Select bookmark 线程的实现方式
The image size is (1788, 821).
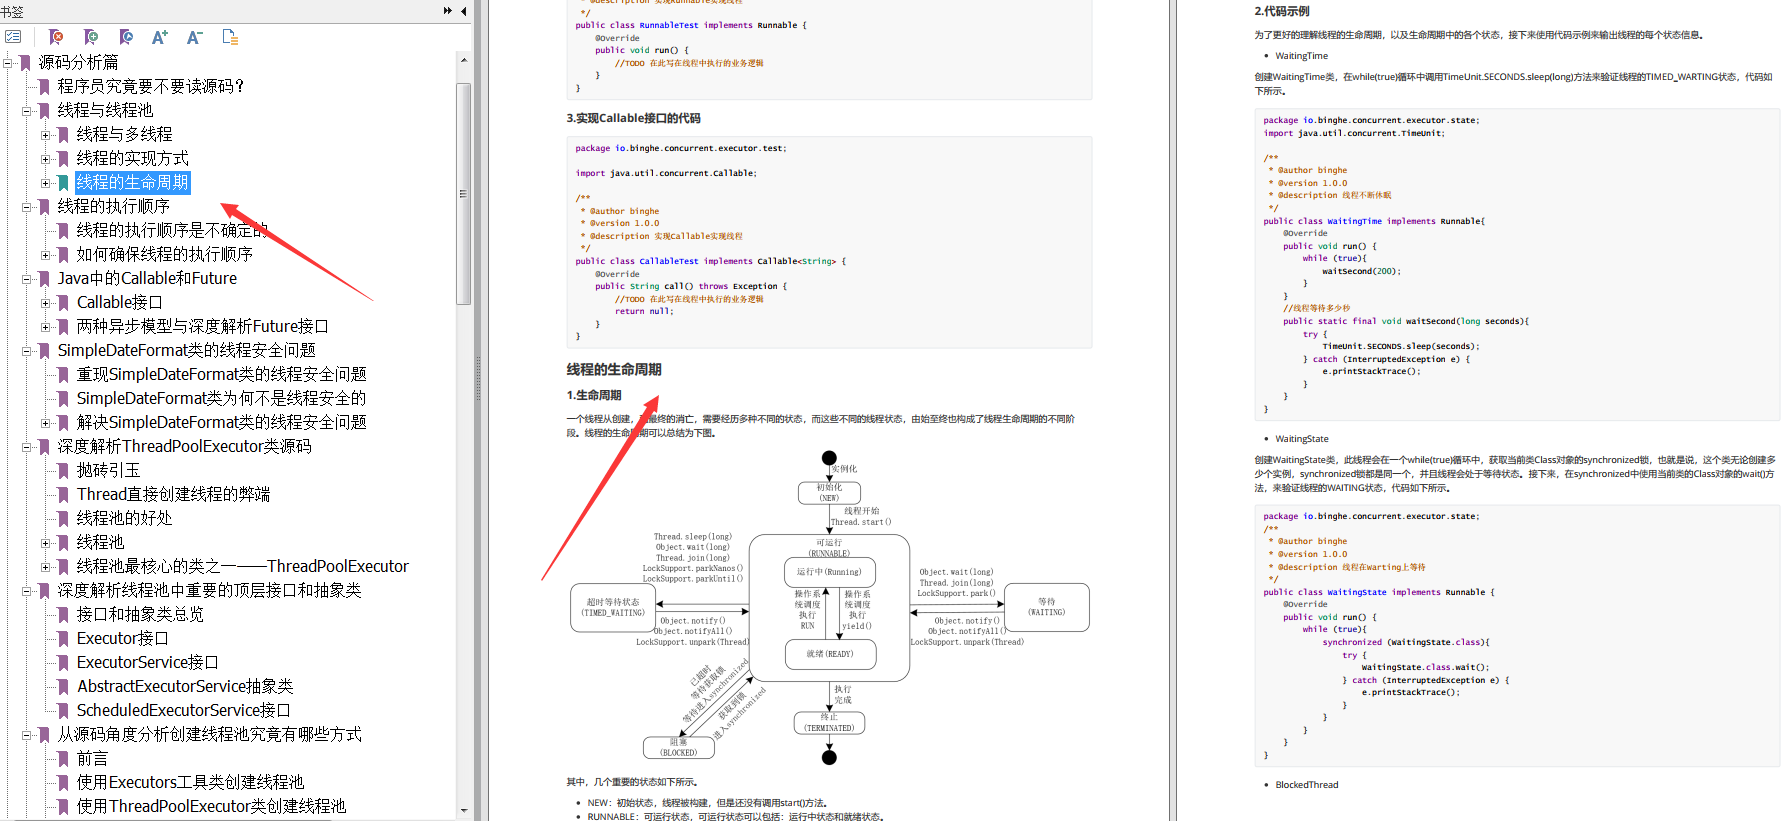tap(132, 158)
